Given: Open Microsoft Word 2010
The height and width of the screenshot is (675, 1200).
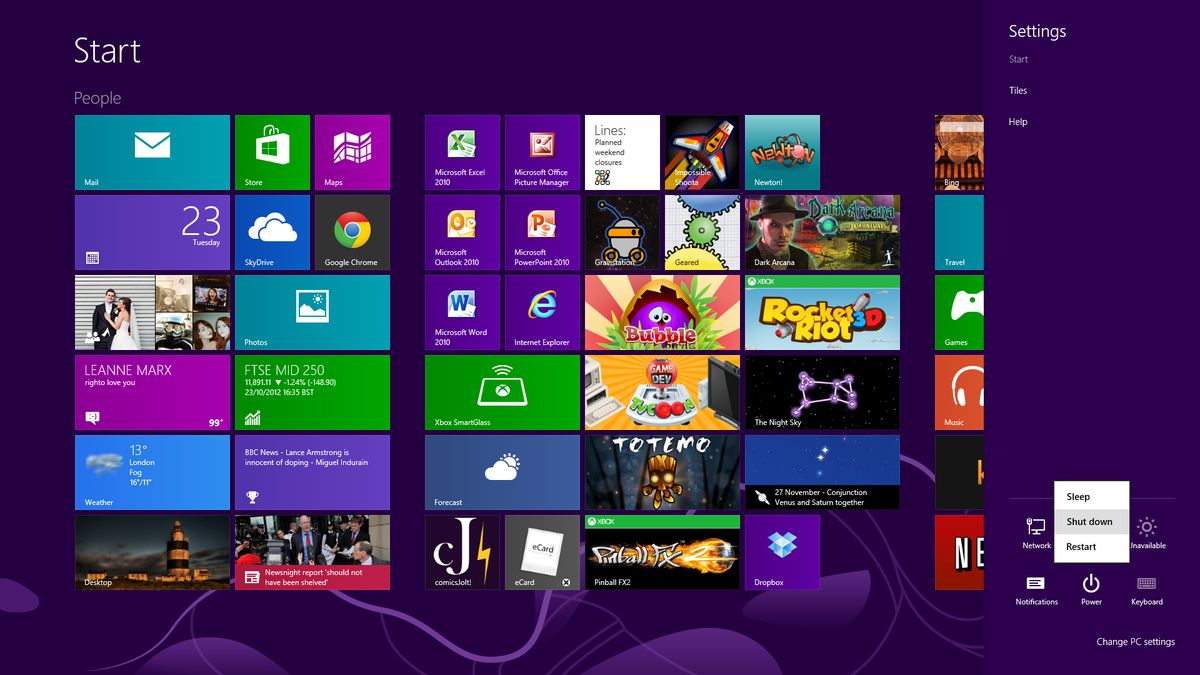Looking at the screenshot, I should tap(461, 312).
